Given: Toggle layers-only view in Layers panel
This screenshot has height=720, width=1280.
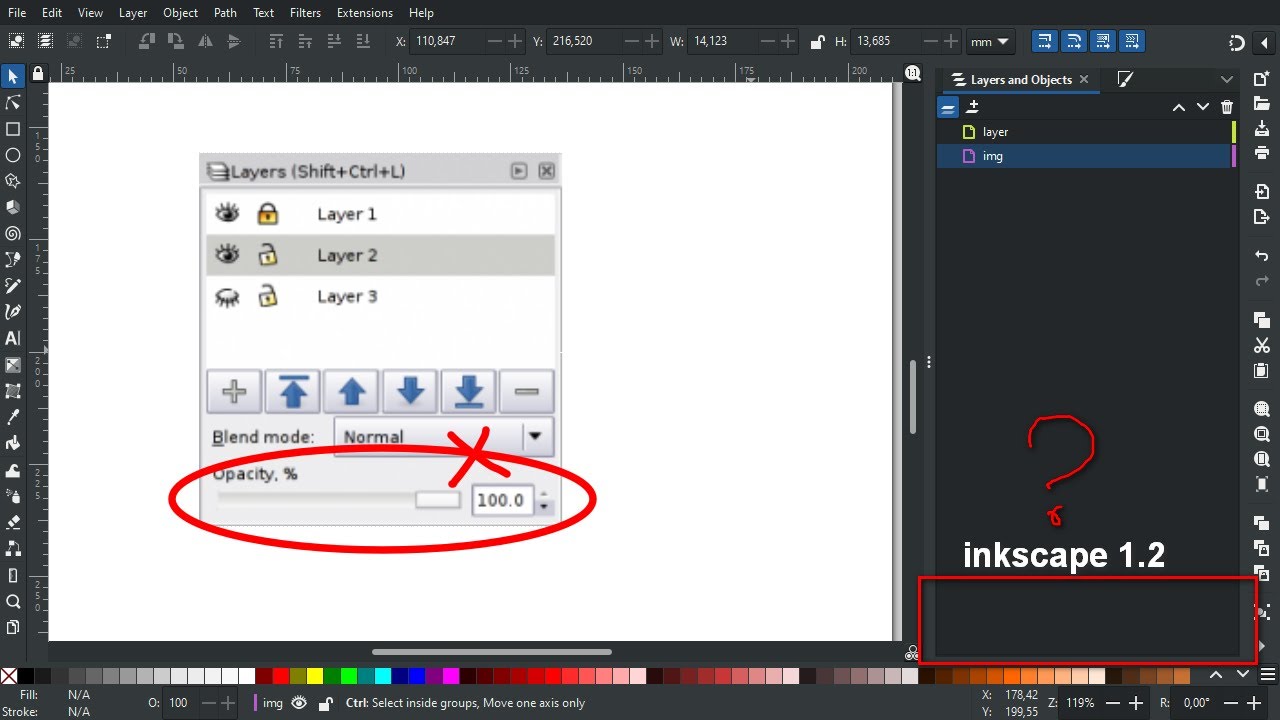Looking at the screenshot, I should pos(948,107).
